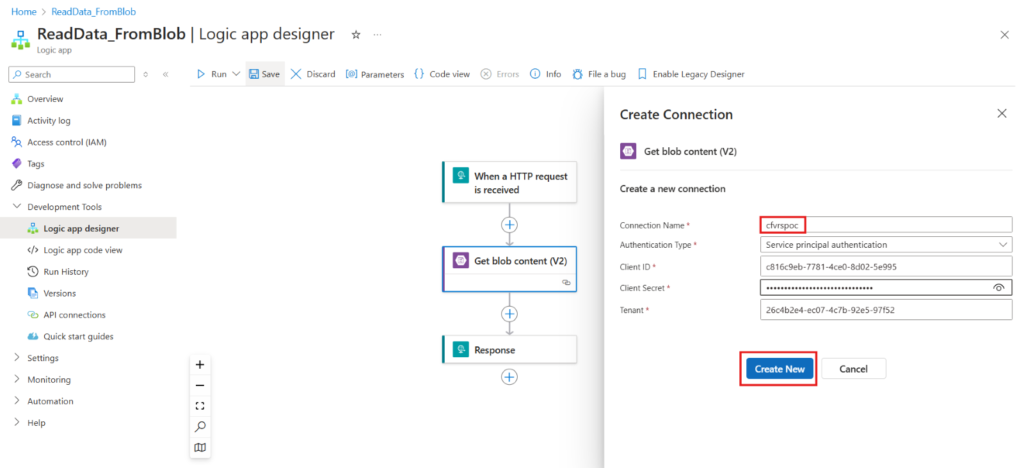Enable Legacy Designer
Image resolution: width=1024 pixels, height=468 pixels.
click(691, 74)
